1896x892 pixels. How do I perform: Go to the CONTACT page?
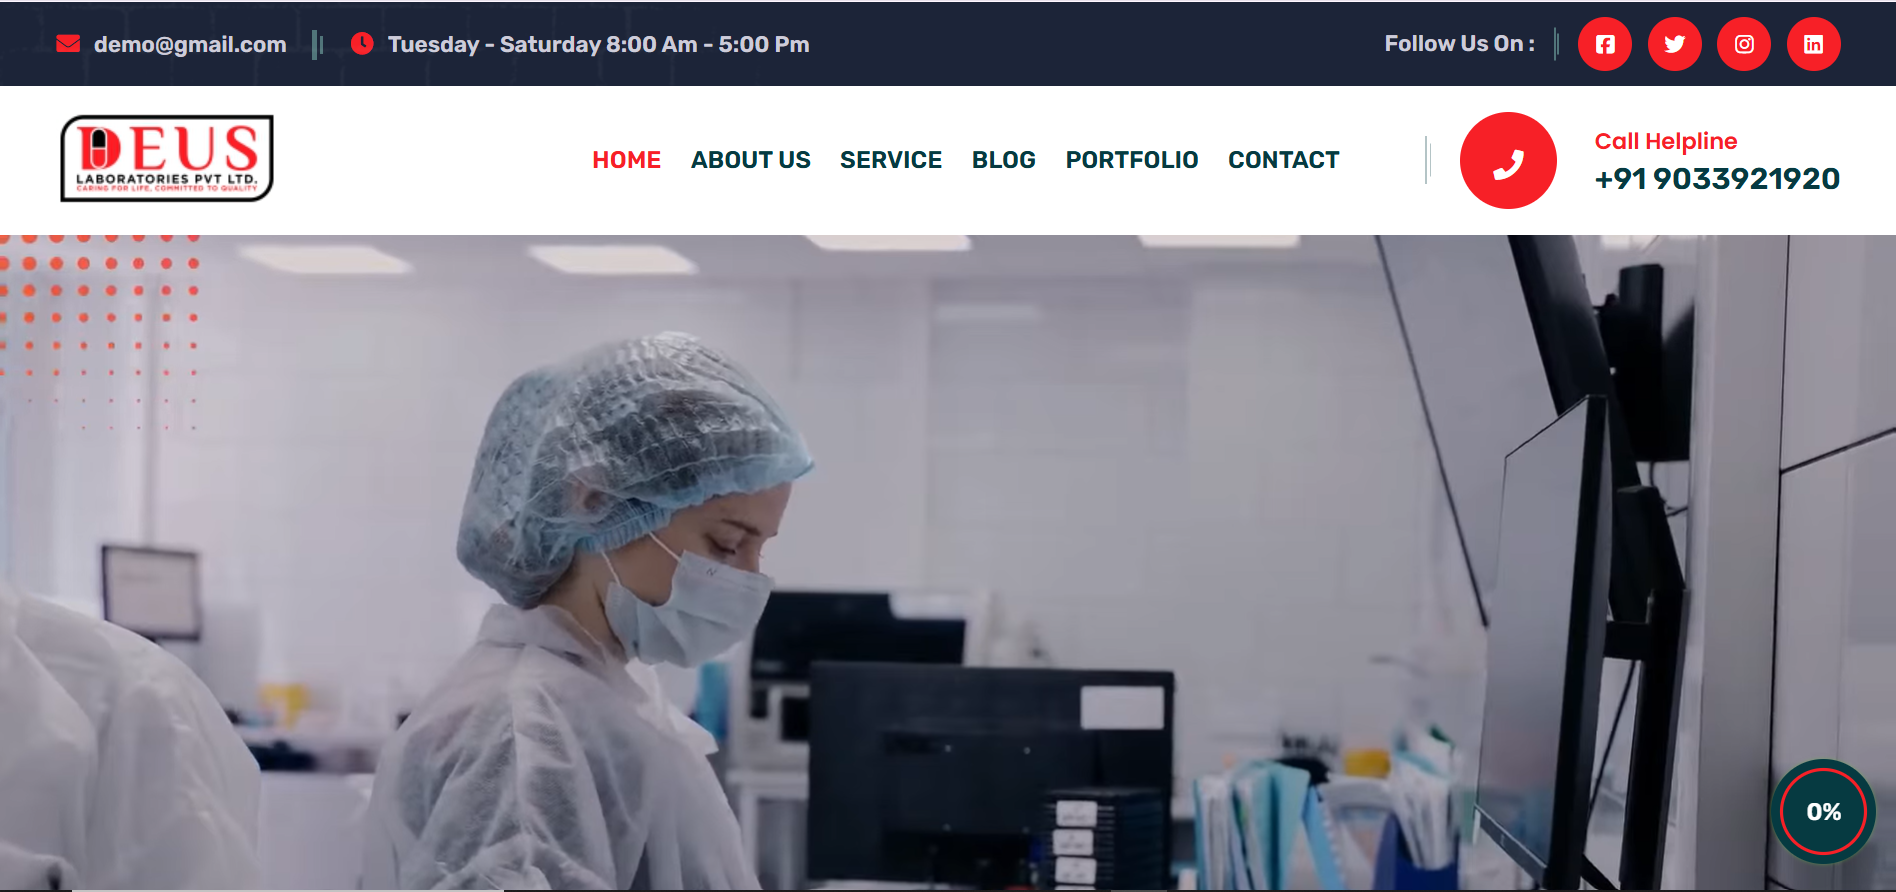(1283, 160)
